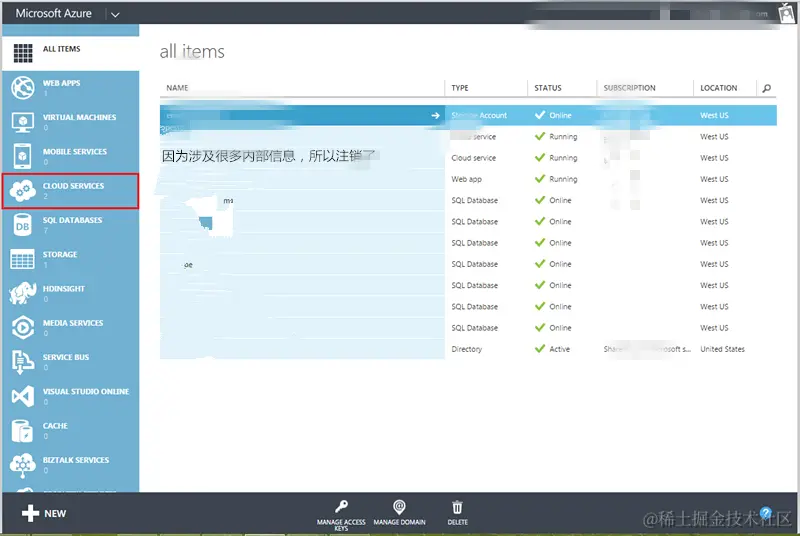Select the HDInsight elephant icon
The width and height of the screenshot is (800, 536).
coord(23,293)
